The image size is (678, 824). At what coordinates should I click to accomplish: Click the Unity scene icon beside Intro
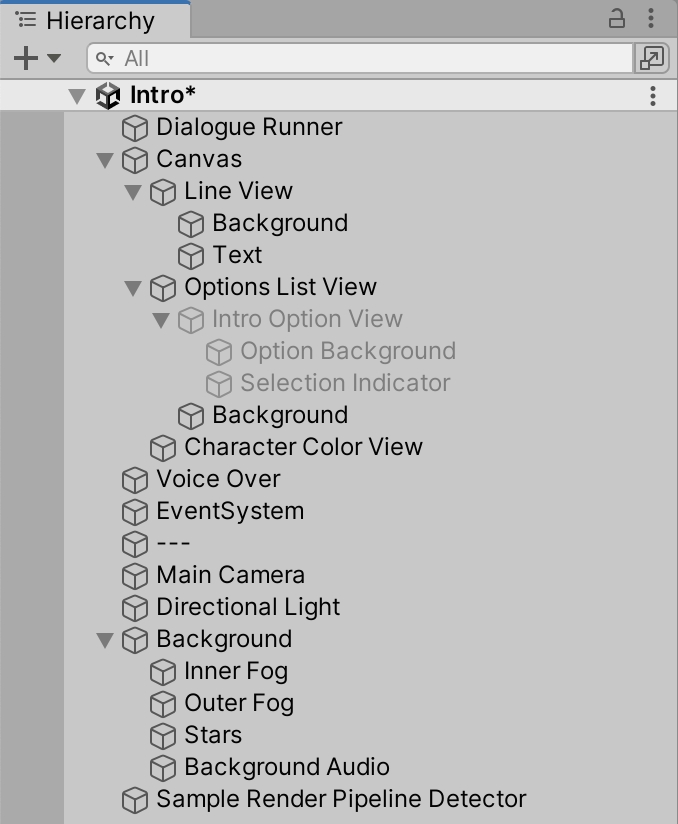108,96
